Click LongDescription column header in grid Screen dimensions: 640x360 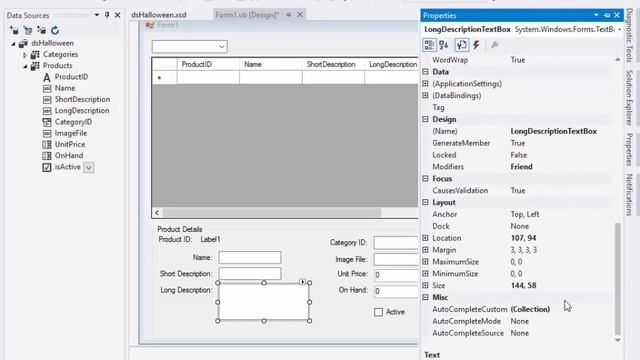click(392, 64)
